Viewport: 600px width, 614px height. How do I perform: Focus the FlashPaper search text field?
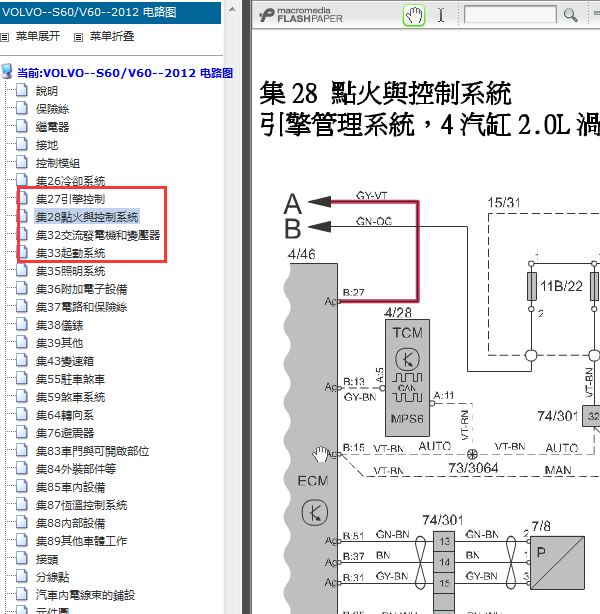pos(510,15)
